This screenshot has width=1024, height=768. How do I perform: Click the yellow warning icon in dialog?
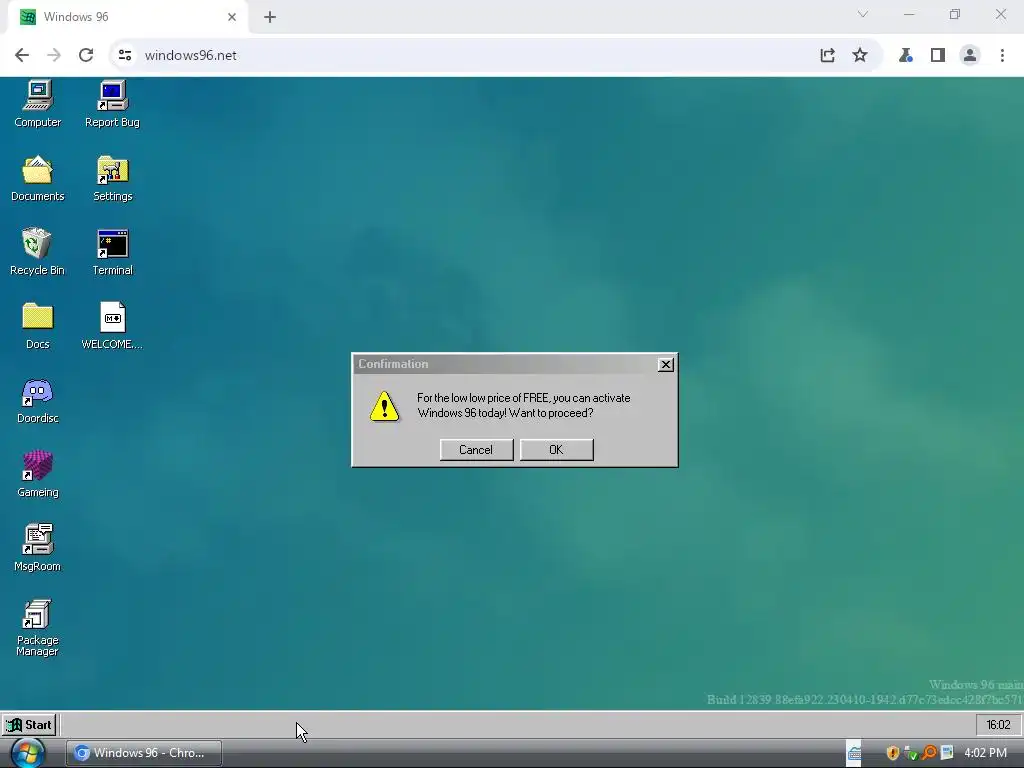click(384, 406)
